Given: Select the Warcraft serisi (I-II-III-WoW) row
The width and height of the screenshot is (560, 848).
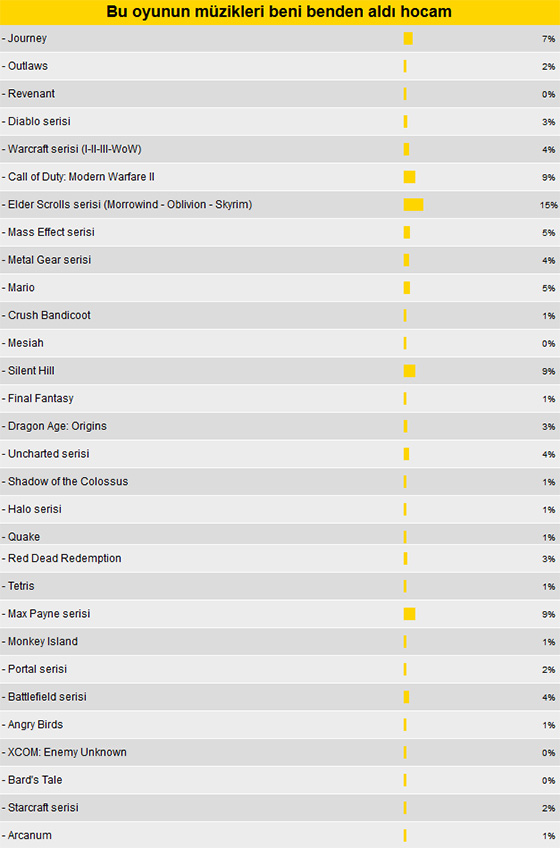Looking at the screenshot, I should [x=280, y=149].
